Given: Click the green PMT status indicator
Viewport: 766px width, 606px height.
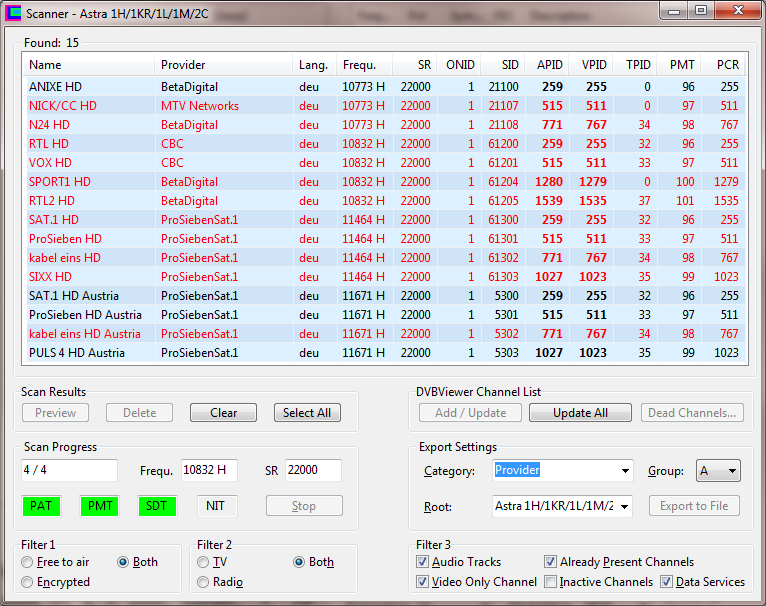Looking at the screenshot, I should (x=99, y=506).
